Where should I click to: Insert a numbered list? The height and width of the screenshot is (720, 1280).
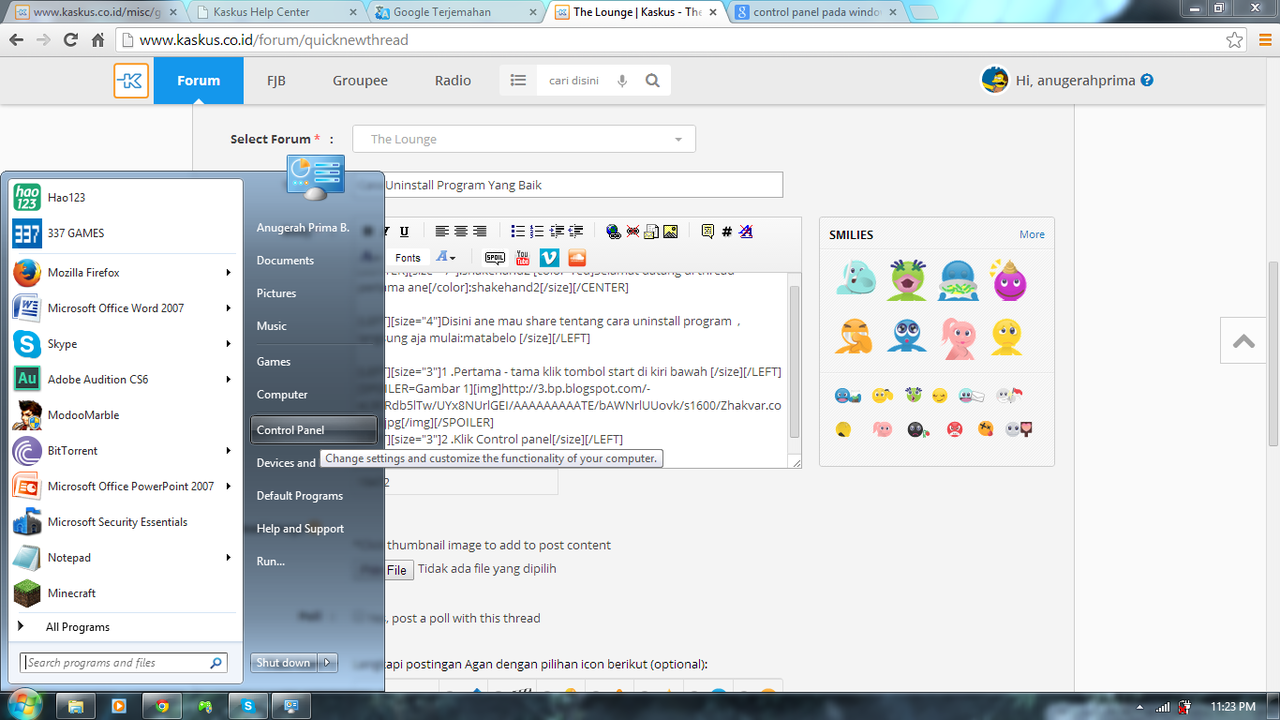pos(537,232)
